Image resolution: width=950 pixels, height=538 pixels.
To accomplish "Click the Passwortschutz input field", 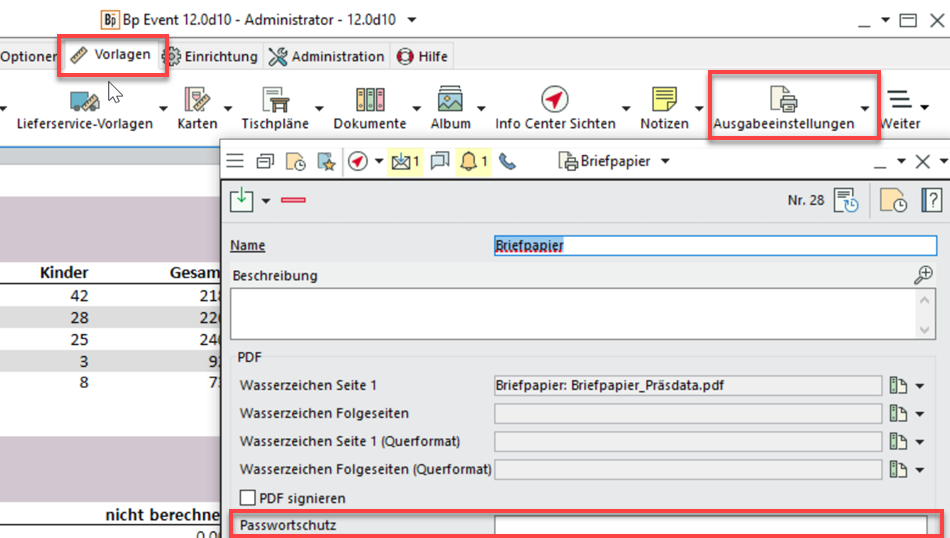I will (x=710, y=525).
